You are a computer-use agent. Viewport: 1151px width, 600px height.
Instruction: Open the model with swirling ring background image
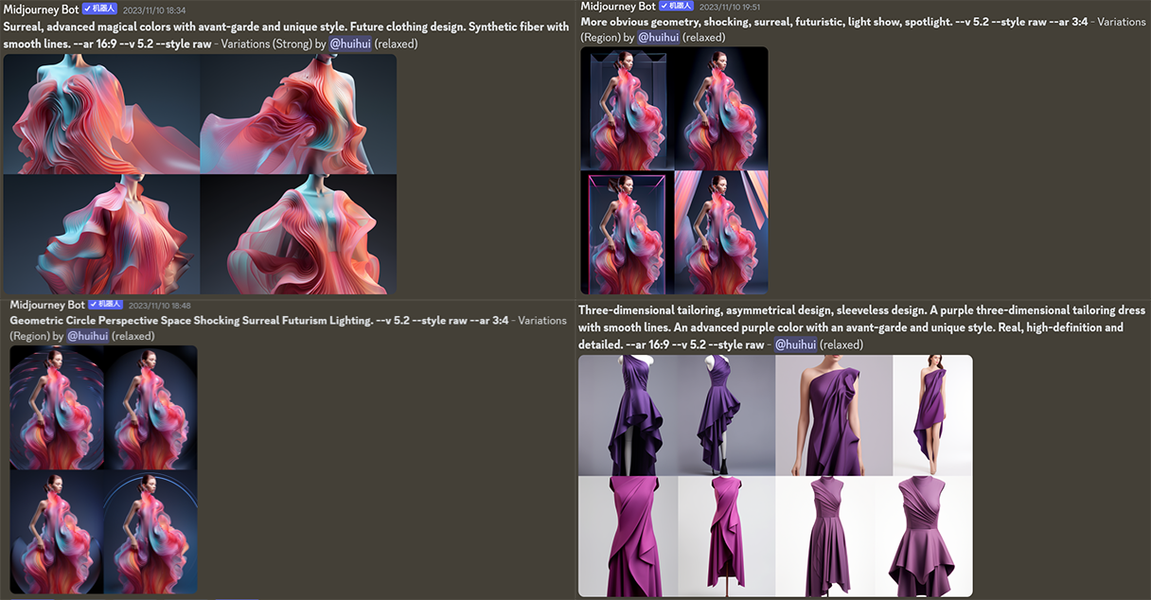pyautogui.click(x=57, y=408)
